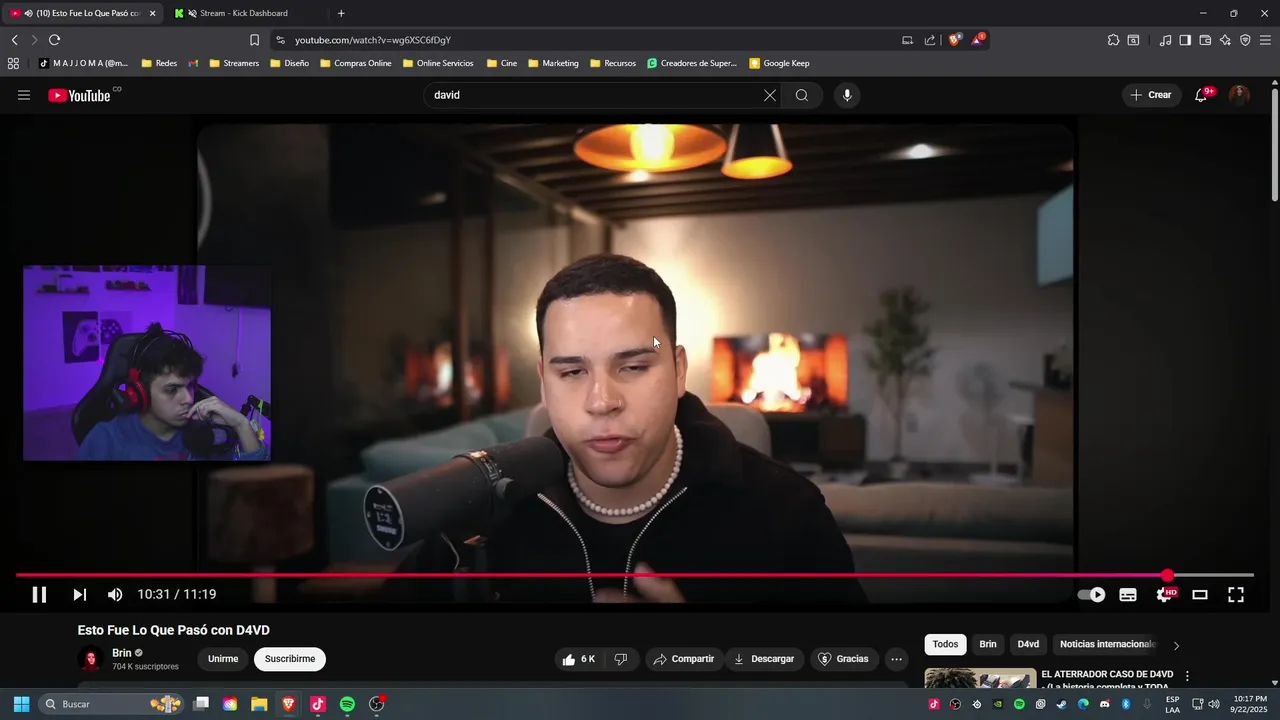Select the Todos filter chip

pos(945,645)
